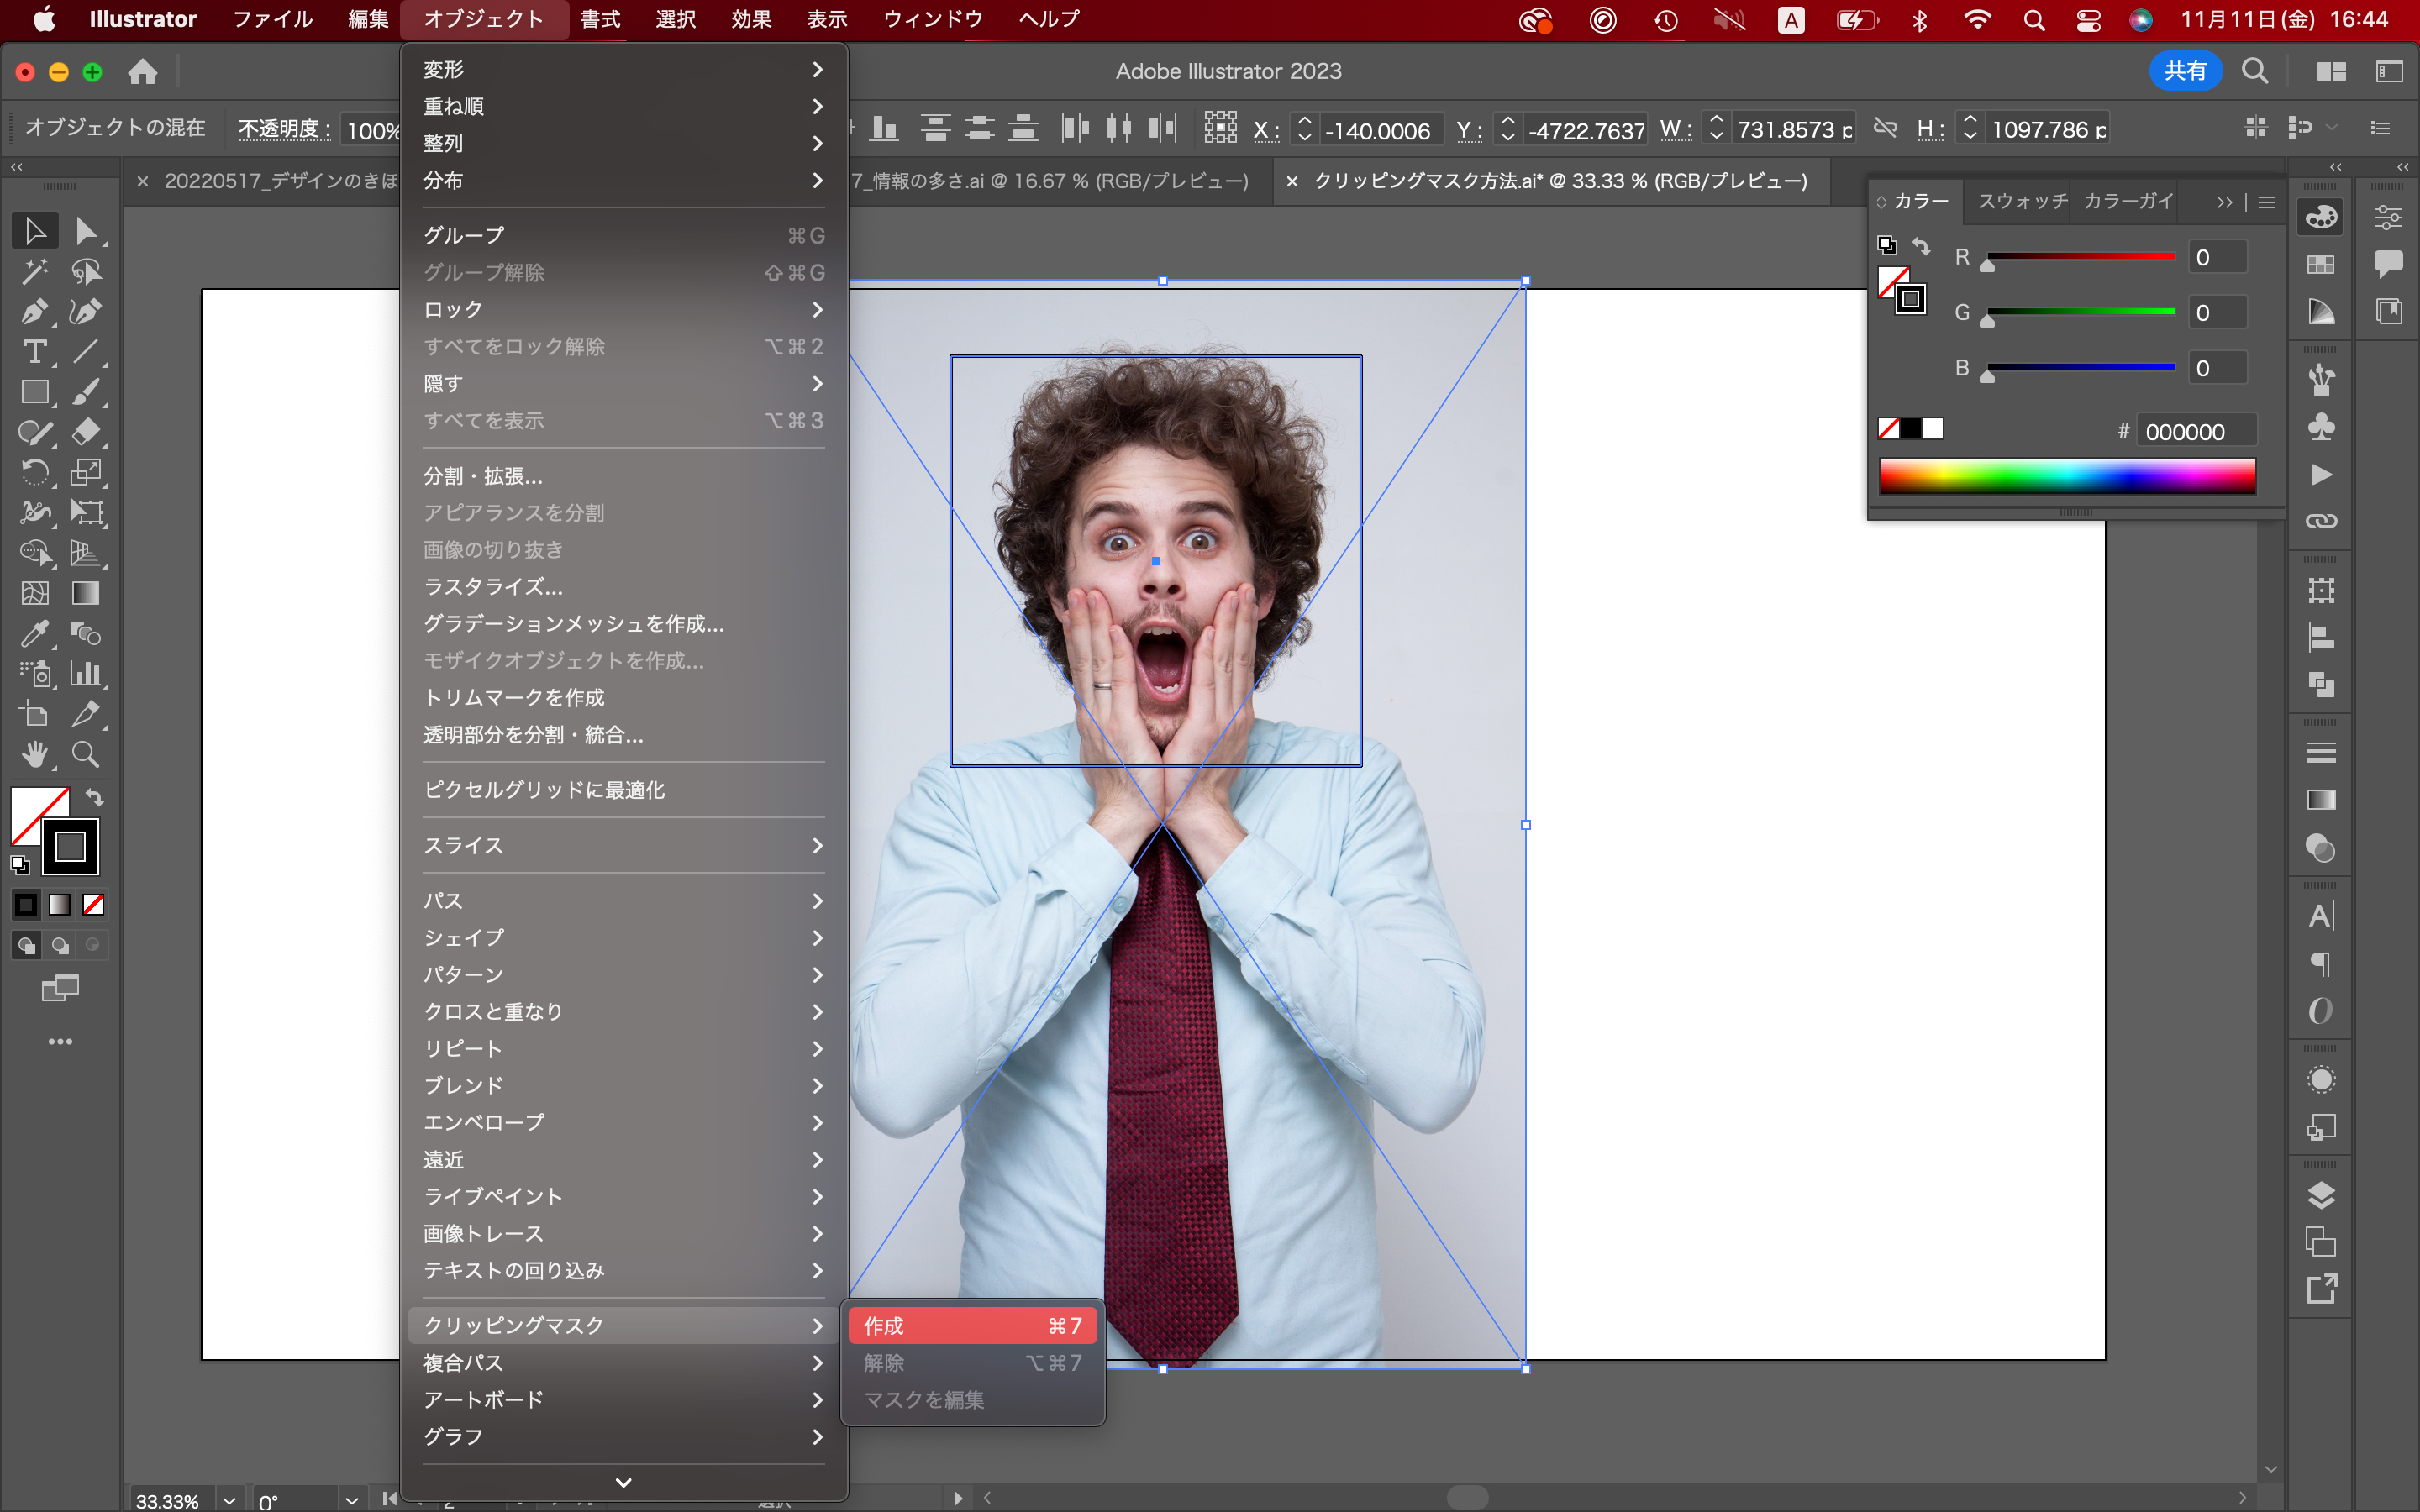
Task: Click the color spectrum bar
Action: point(2066,476)
